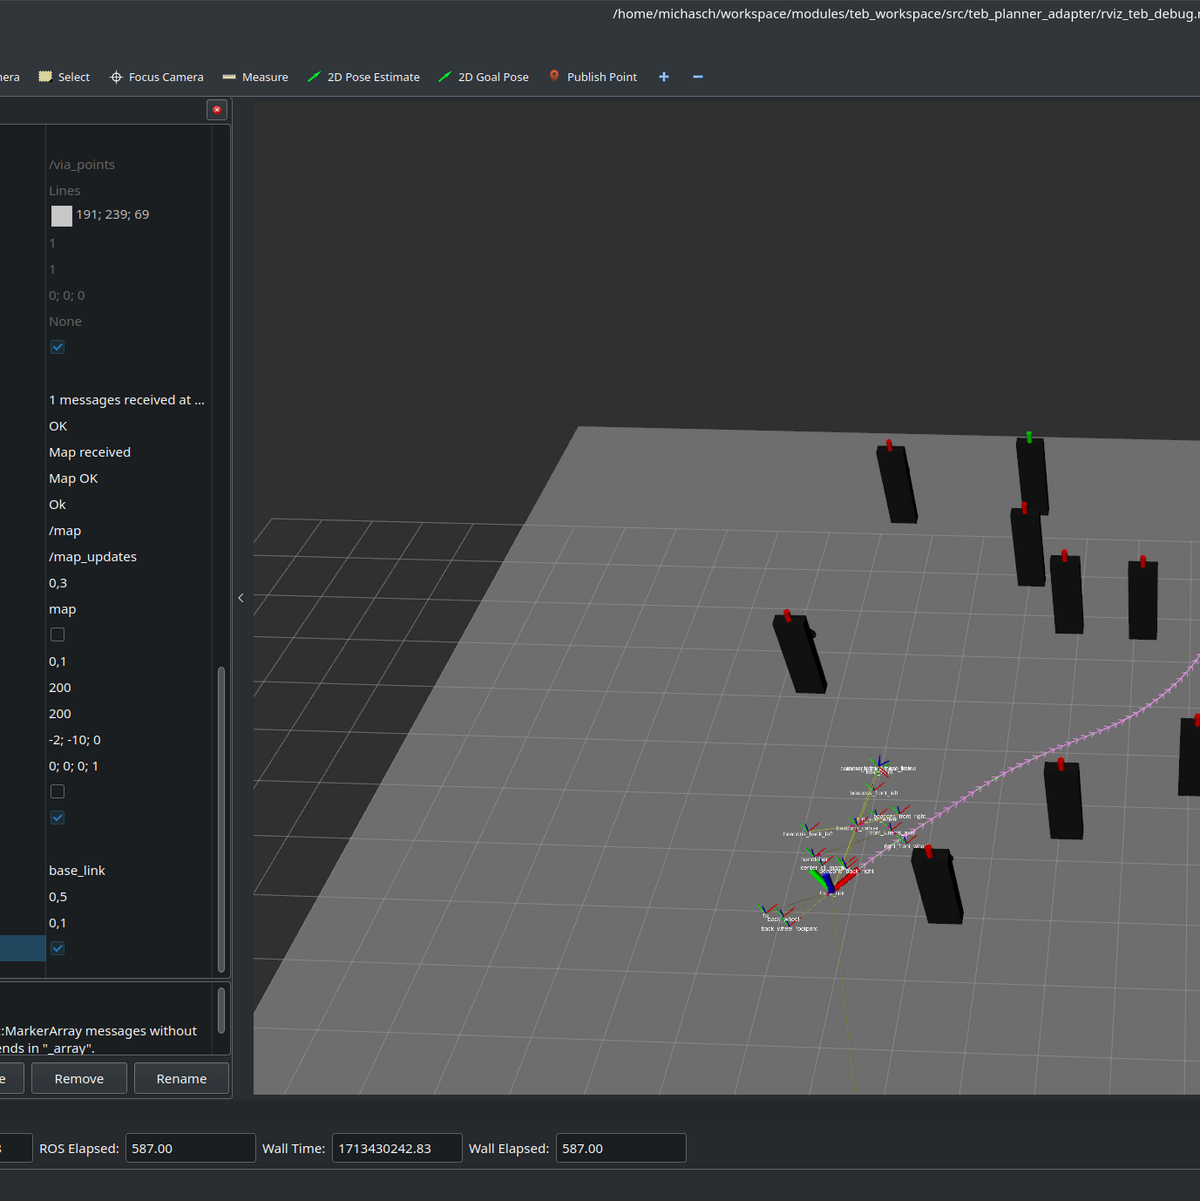Click the Wall Time field
Viewport: 1200px width, 1201px height.
pos(396,1148)
